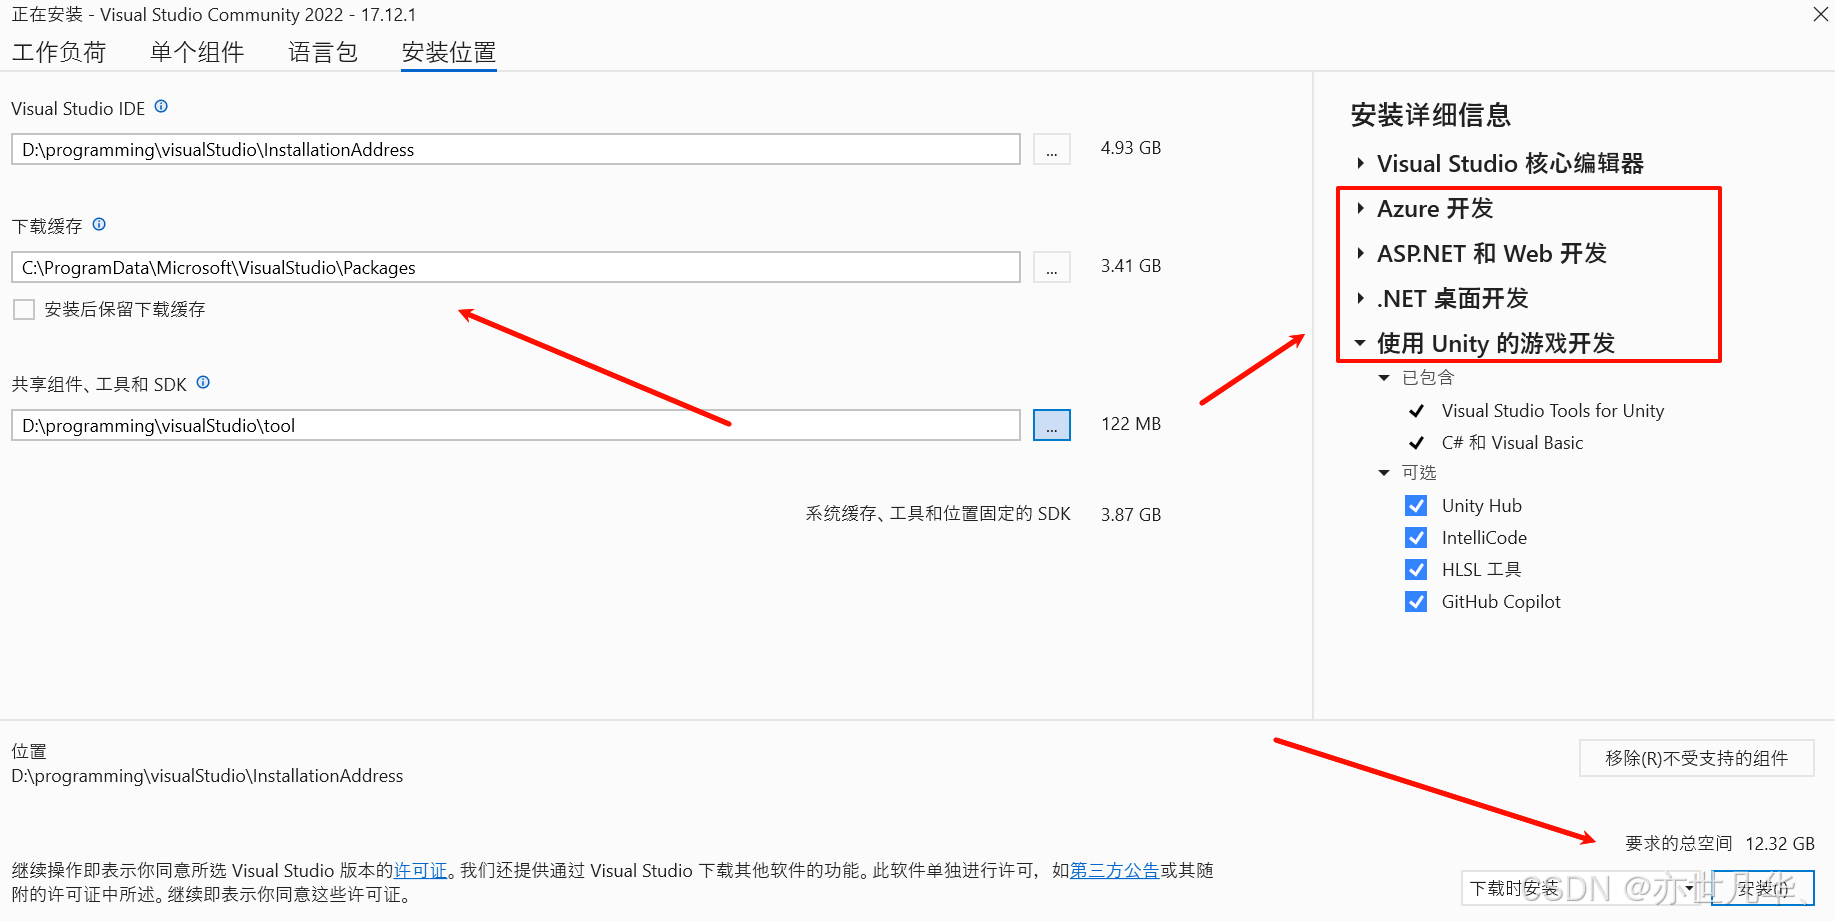The height and width of the screenshot is (921, 1835).
Task: Expand the Visual Studio 核心编辑器 node
Action: (1360, 164)
